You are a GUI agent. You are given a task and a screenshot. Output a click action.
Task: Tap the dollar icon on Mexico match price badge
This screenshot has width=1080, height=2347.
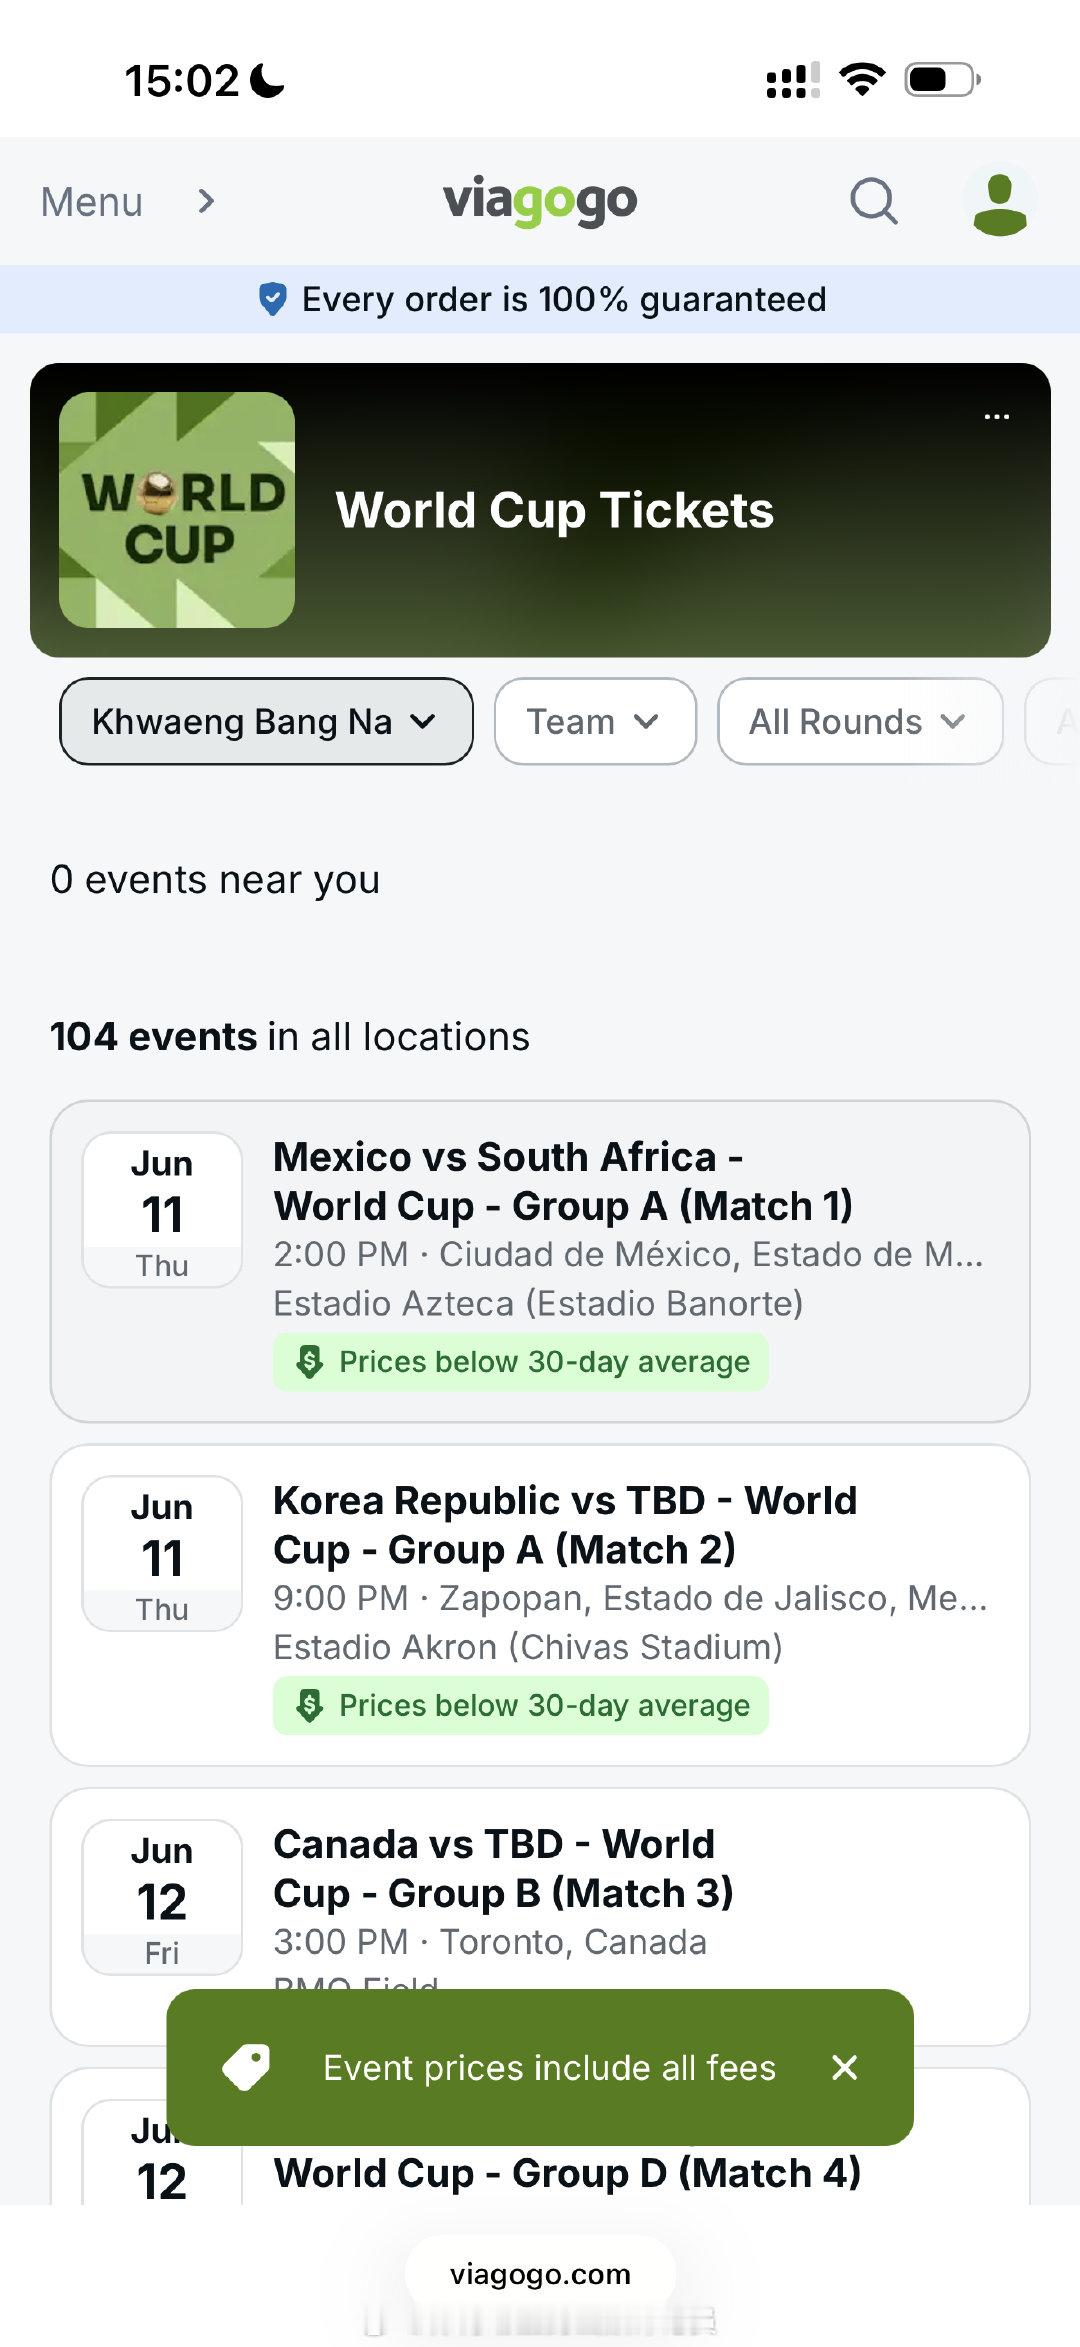point(310,1361)
